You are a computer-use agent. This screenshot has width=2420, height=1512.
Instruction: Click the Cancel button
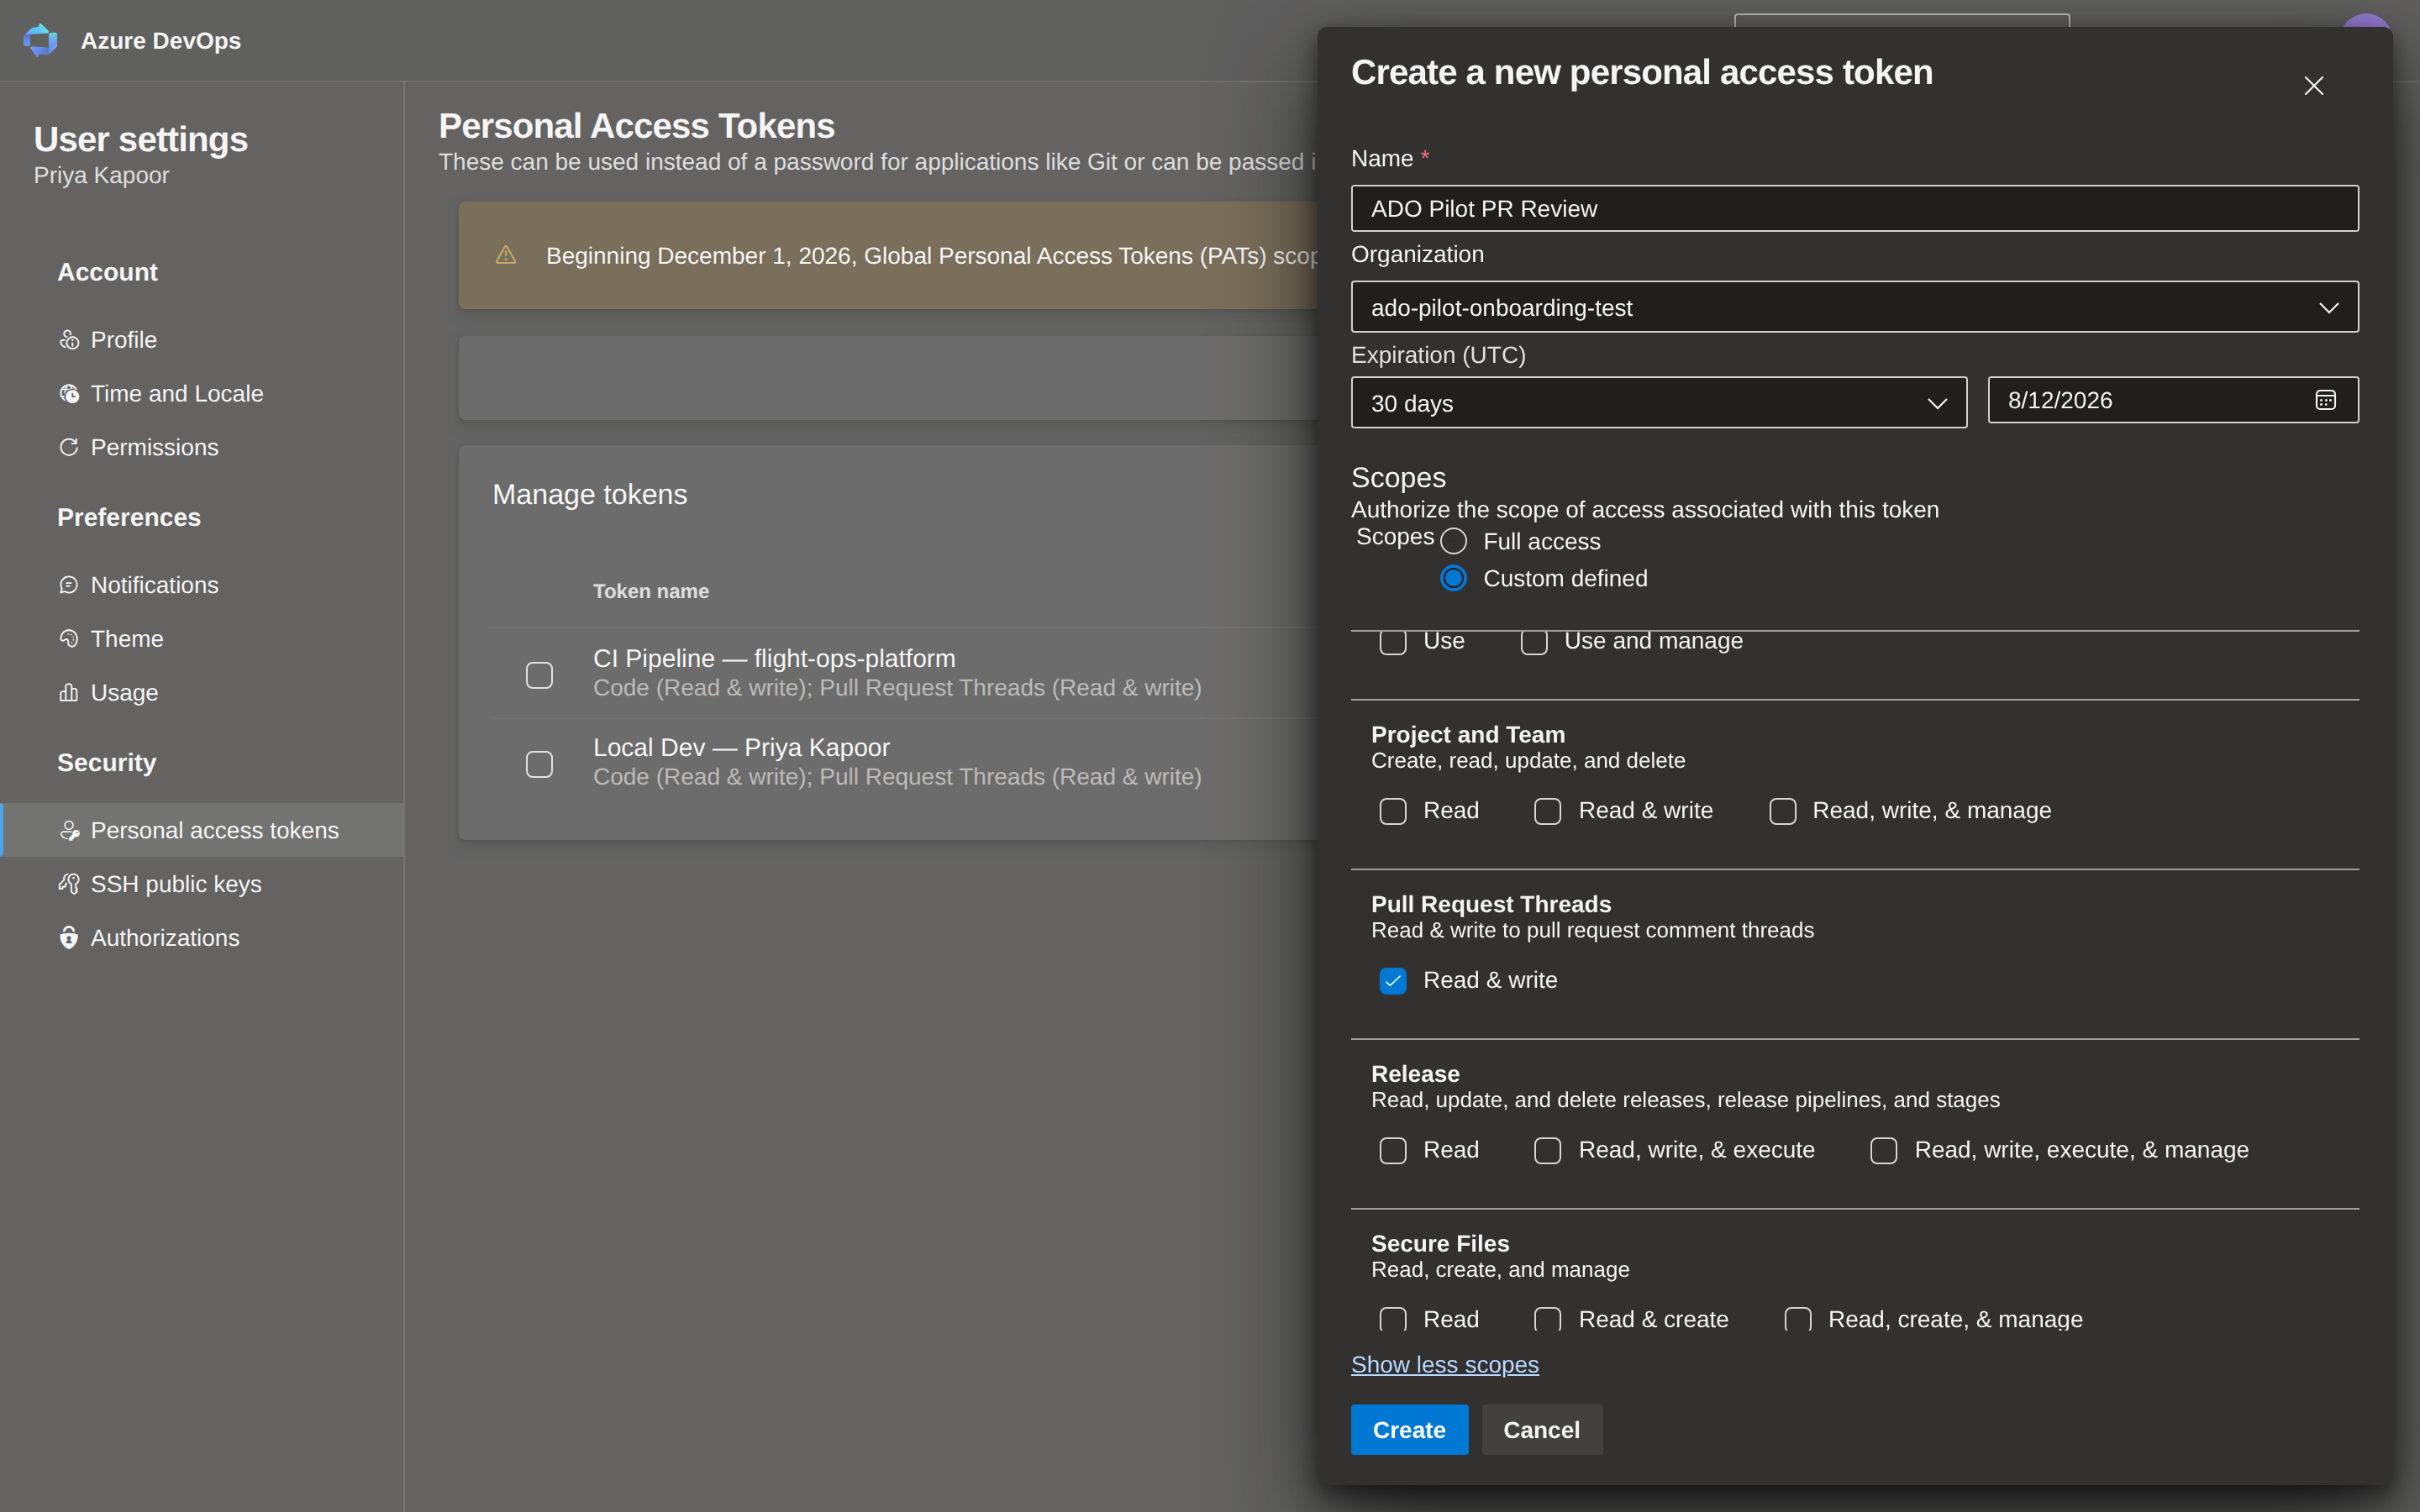tap(1541, 1430)
